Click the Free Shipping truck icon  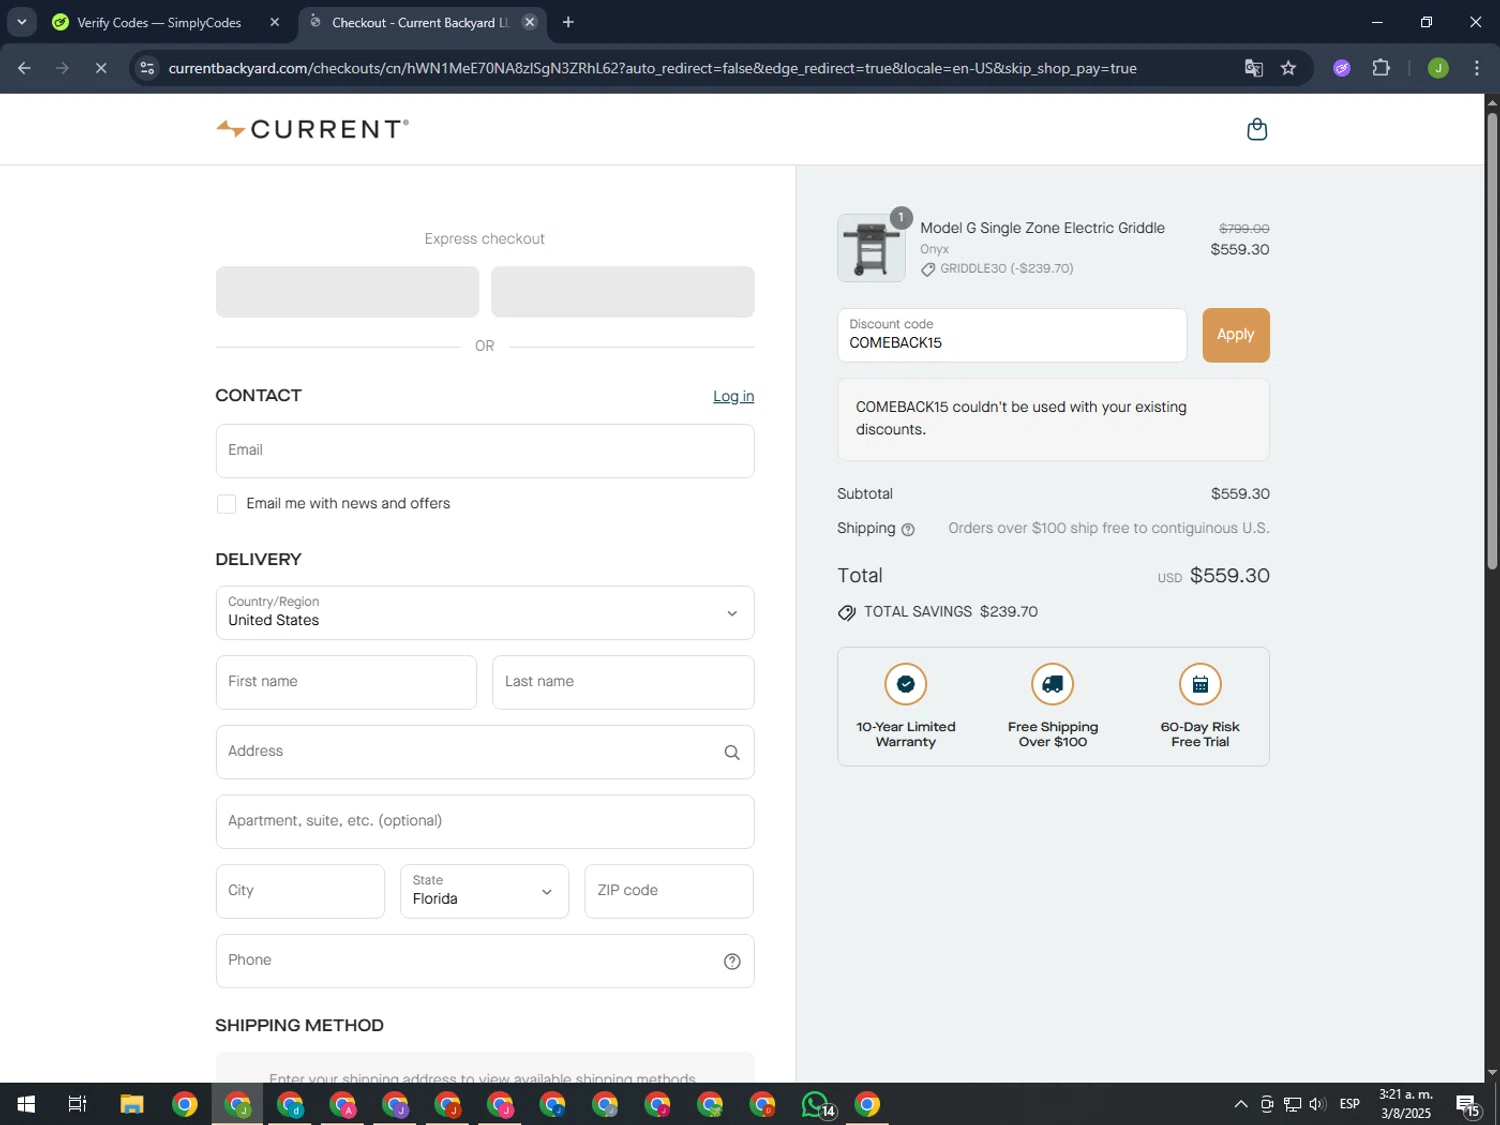[x=1052, y=684]
